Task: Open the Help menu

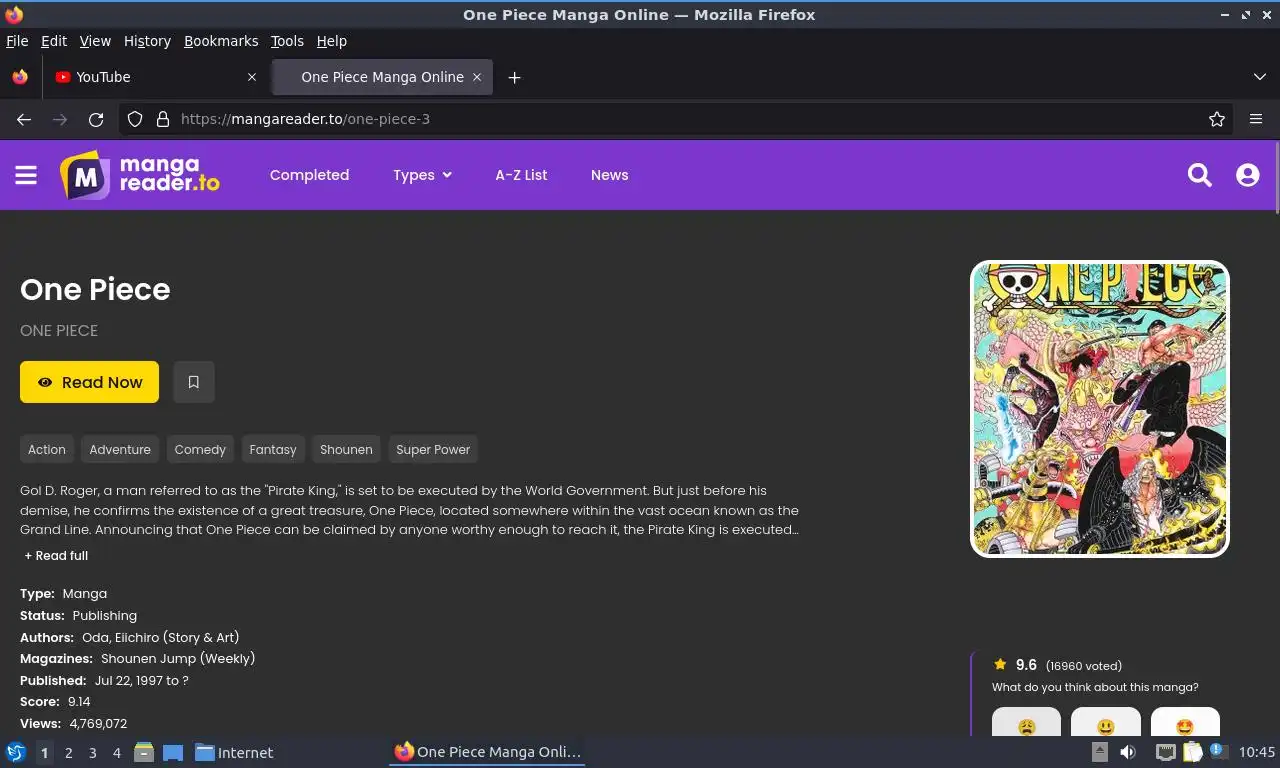Action: click(x=332, y=41)
